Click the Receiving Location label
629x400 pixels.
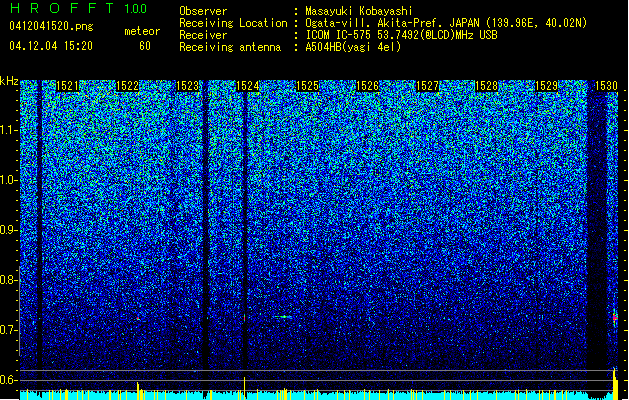click(x=233, y=23)
